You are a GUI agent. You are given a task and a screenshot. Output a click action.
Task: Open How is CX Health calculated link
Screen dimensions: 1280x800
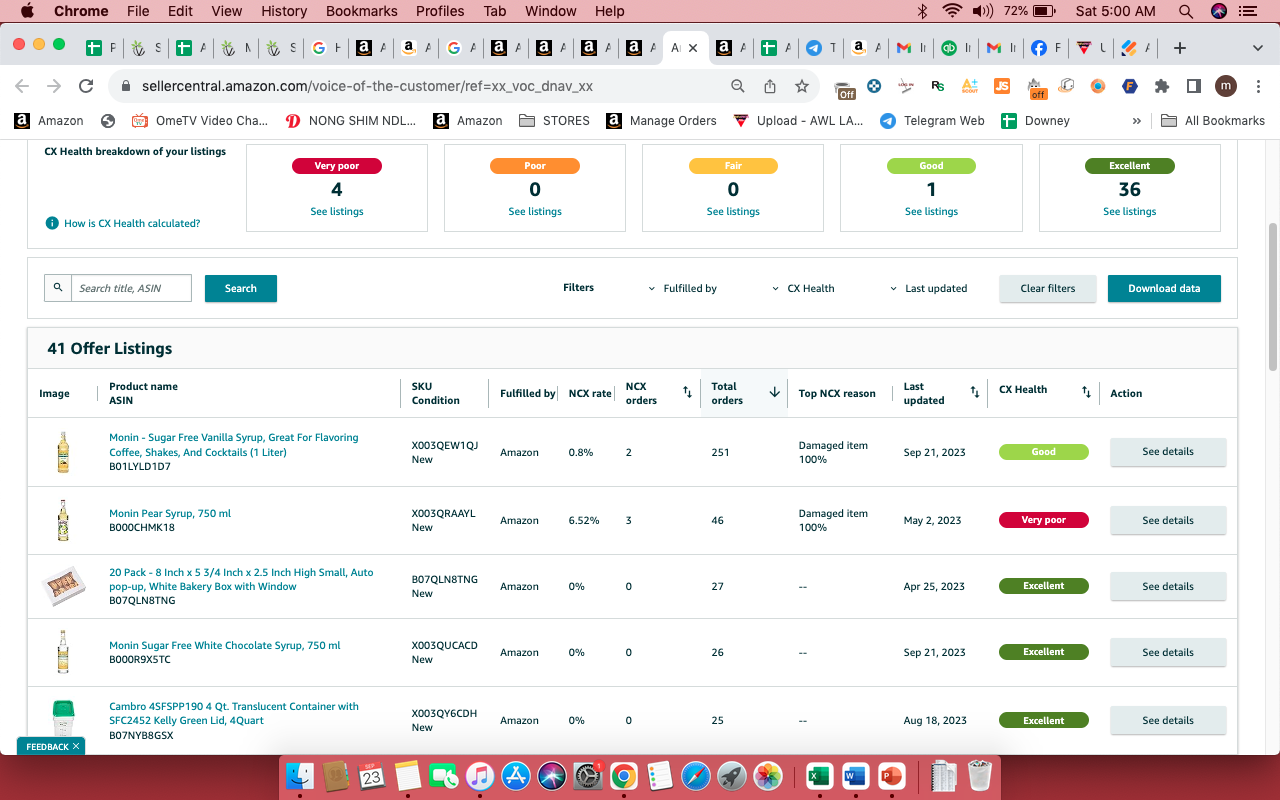click(132, 223)
